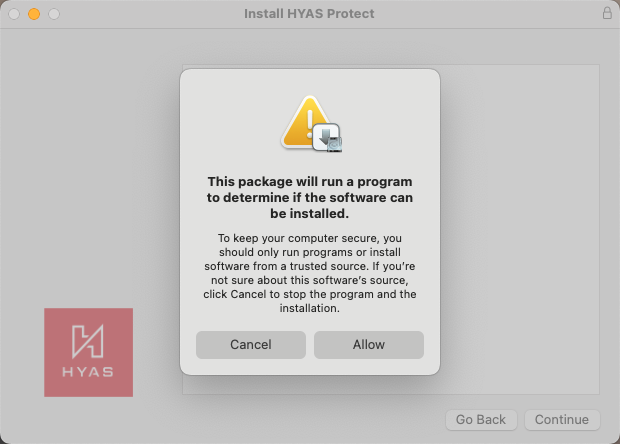Click the lock icon in title bar
Viewport: 620px width, 444px height.
coord(607,14)
